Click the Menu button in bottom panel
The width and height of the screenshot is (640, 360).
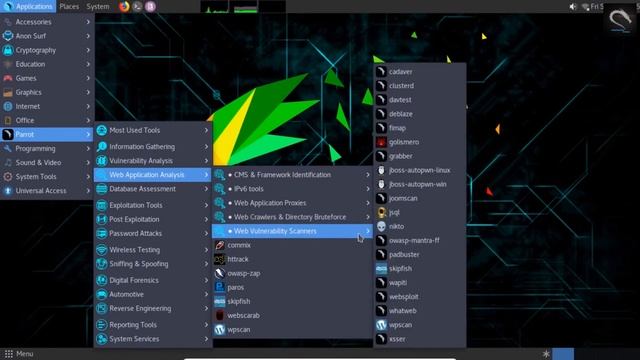tap(18, 354)
